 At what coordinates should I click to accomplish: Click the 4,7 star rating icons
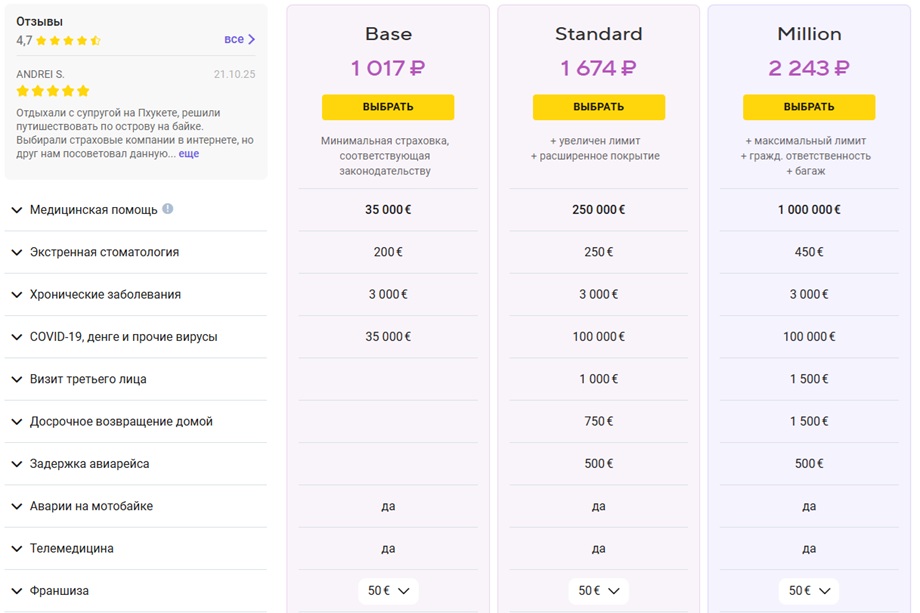(x=68, y=40)
